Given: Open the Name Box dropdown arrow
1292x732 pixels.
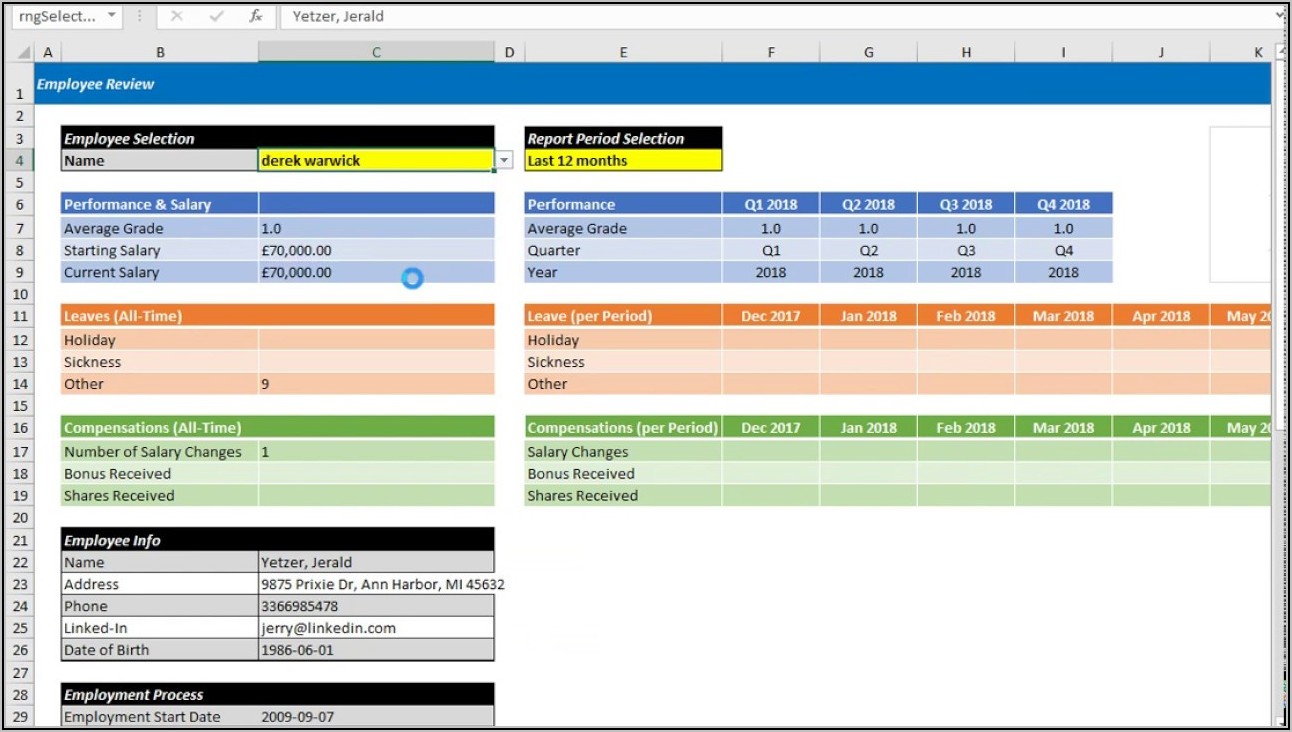Looking at the screenshot, I should [111, 16].
